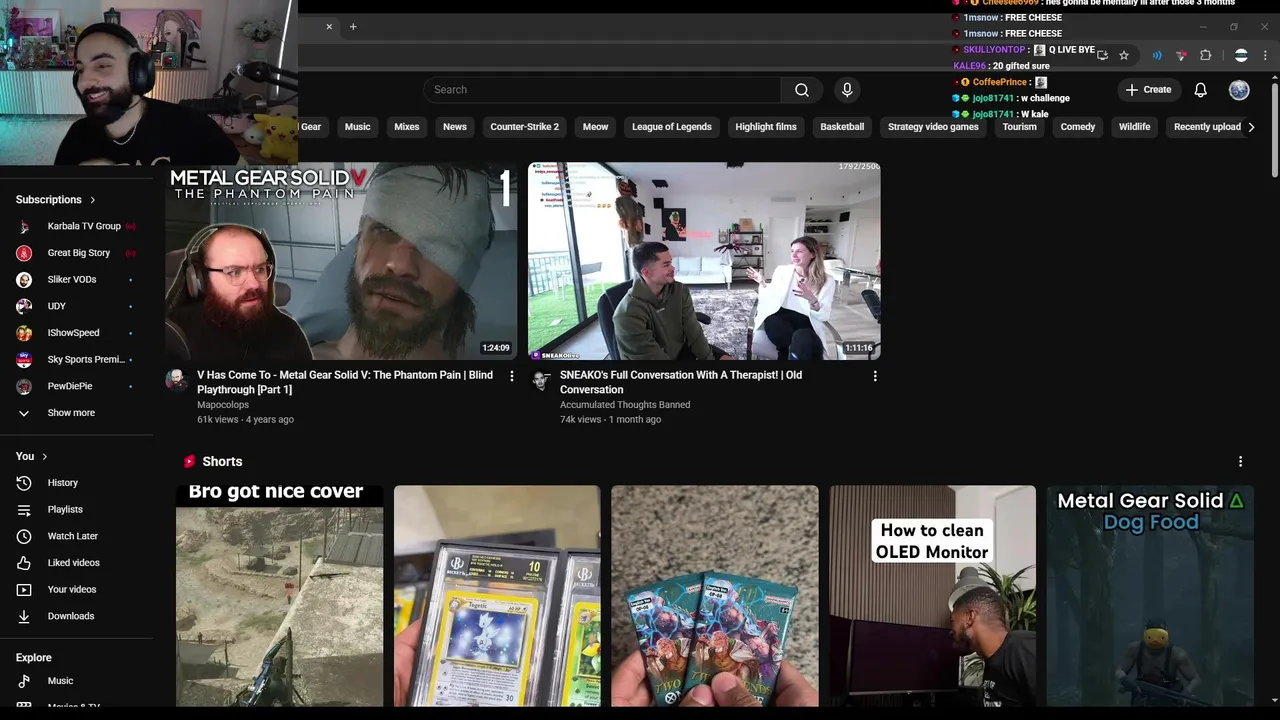Show more category chips with the right arrow
The height and width of the screenshot is (720, 1280).
click(1251, 127)
